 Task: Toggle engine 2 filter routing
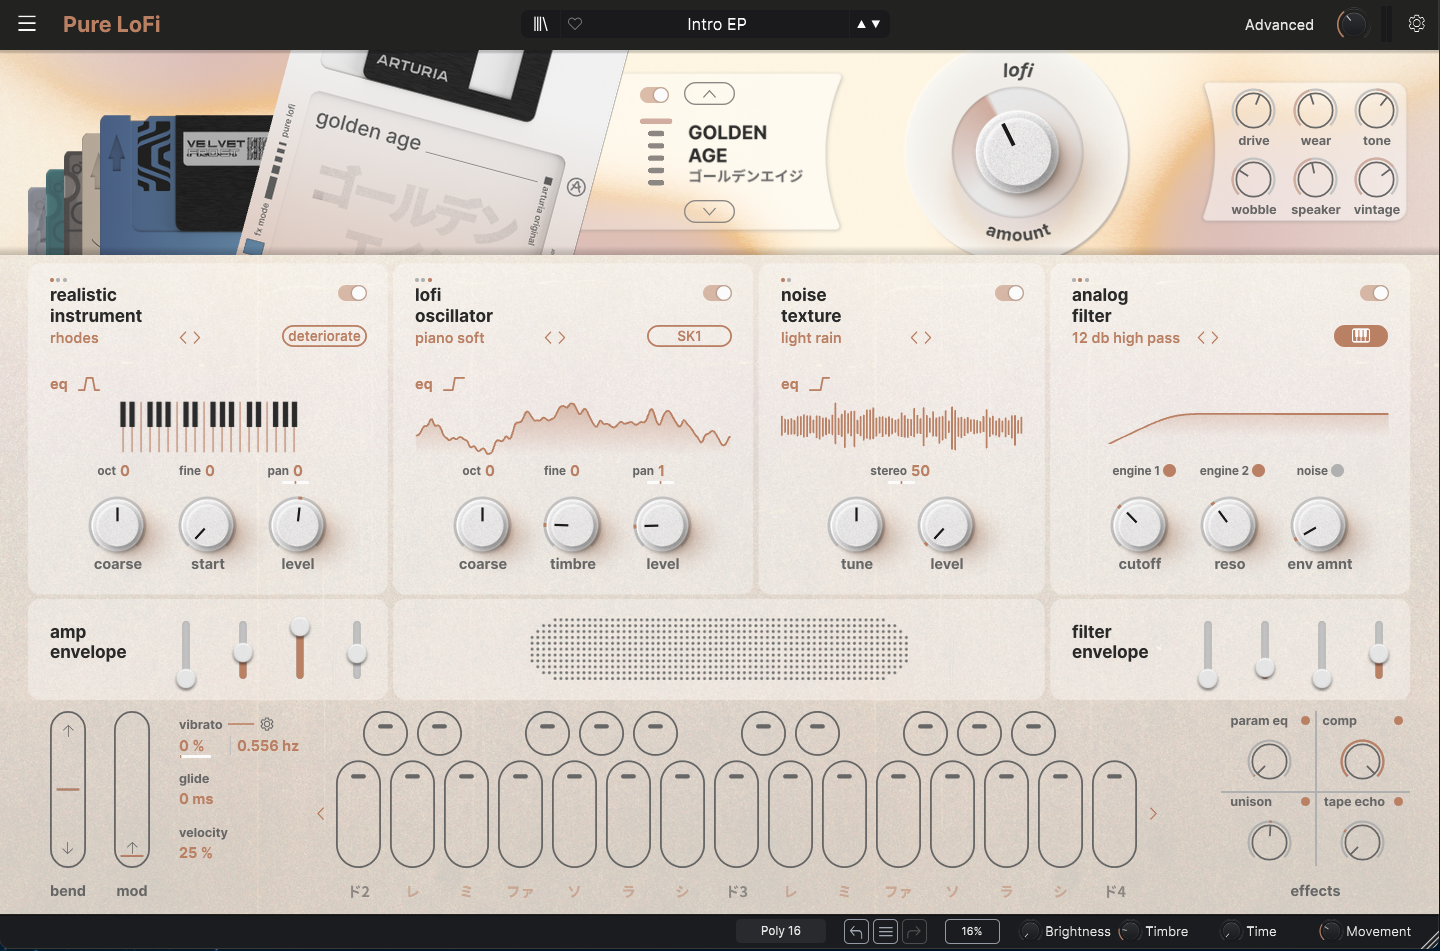coord(1258,470)
